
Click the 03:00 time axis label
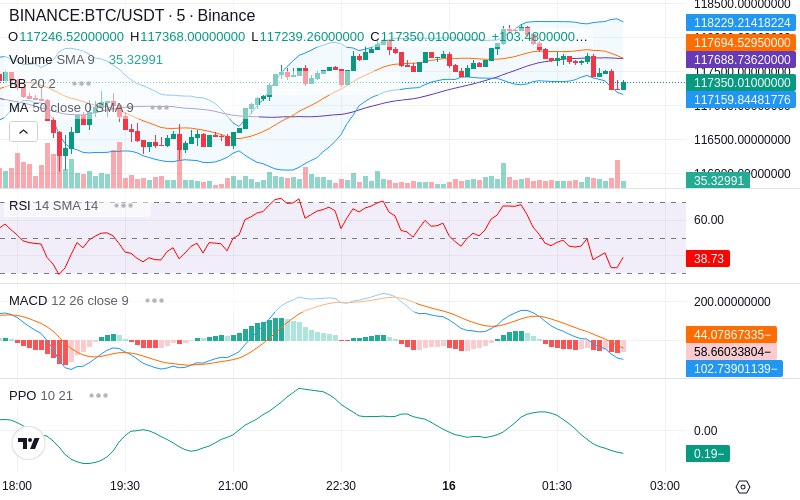pos(665,486)
